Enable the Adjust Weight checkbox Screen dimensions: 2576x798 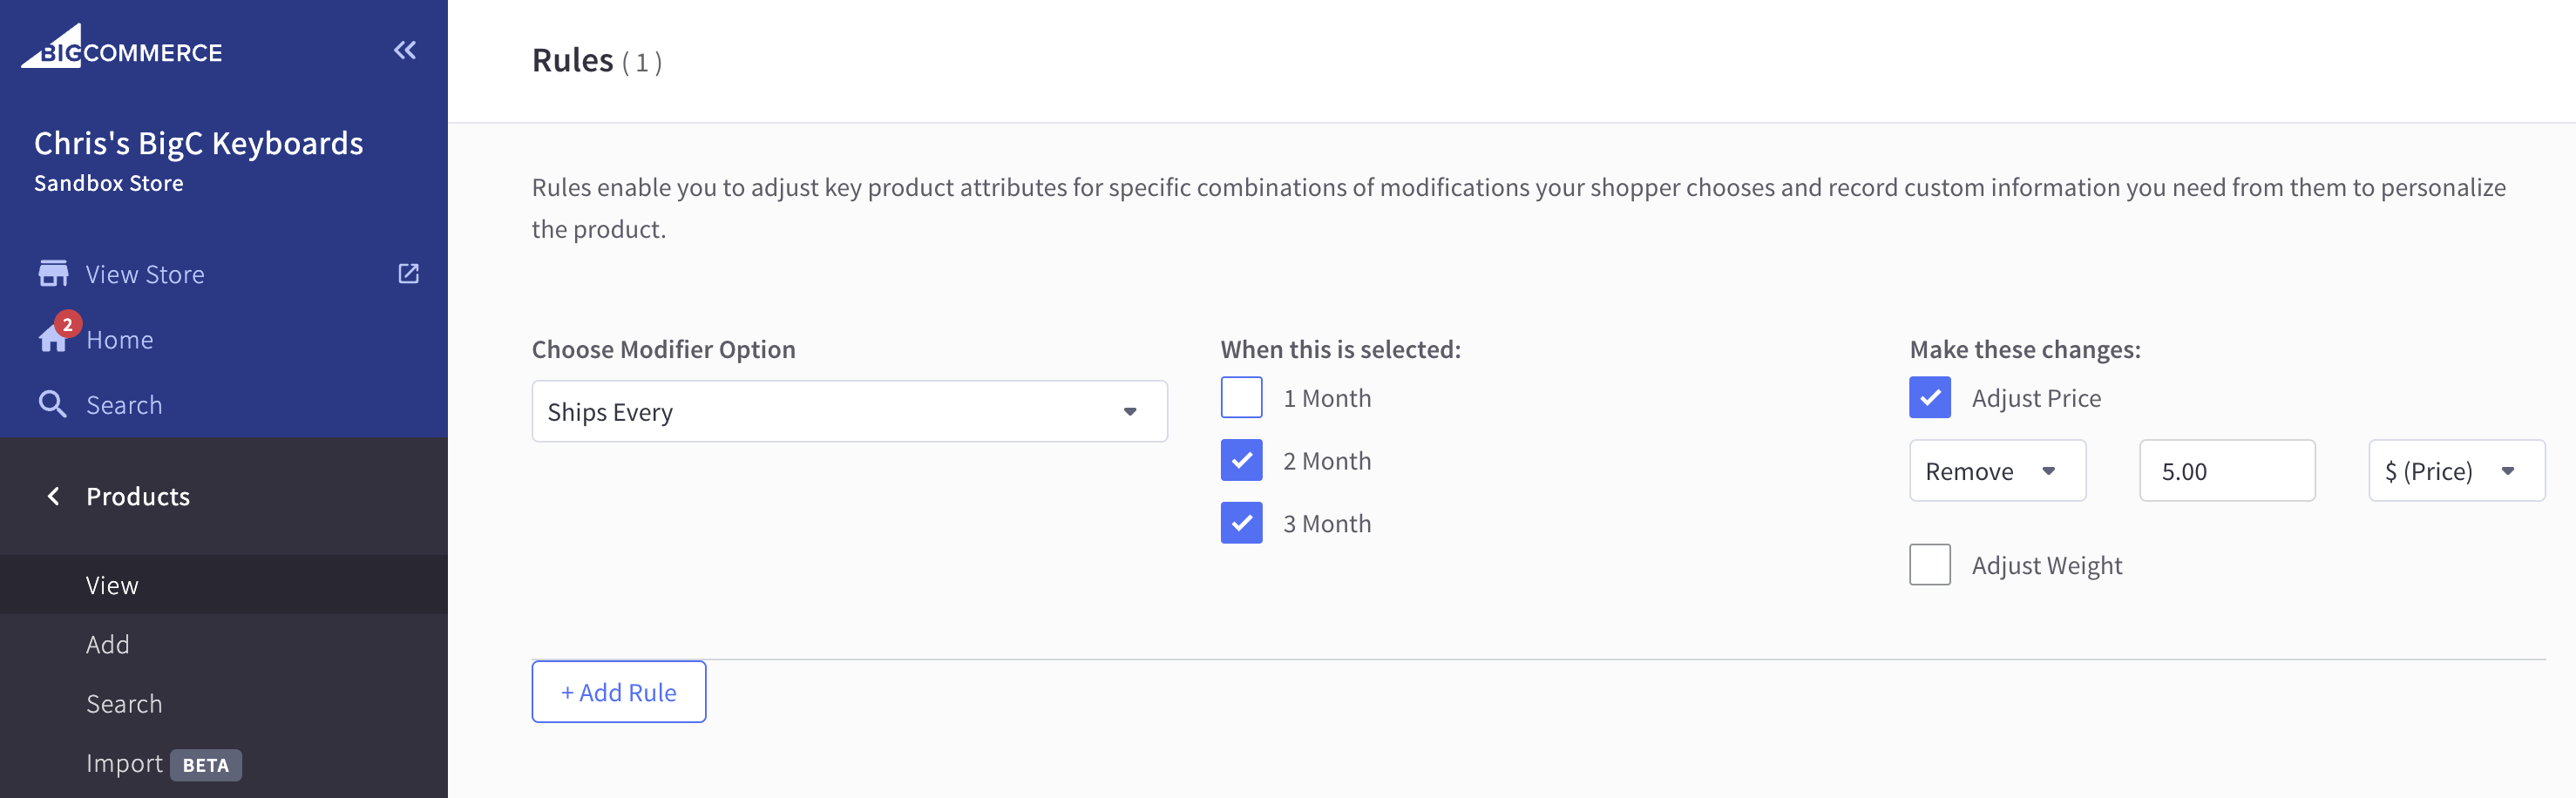[1929, 564]
